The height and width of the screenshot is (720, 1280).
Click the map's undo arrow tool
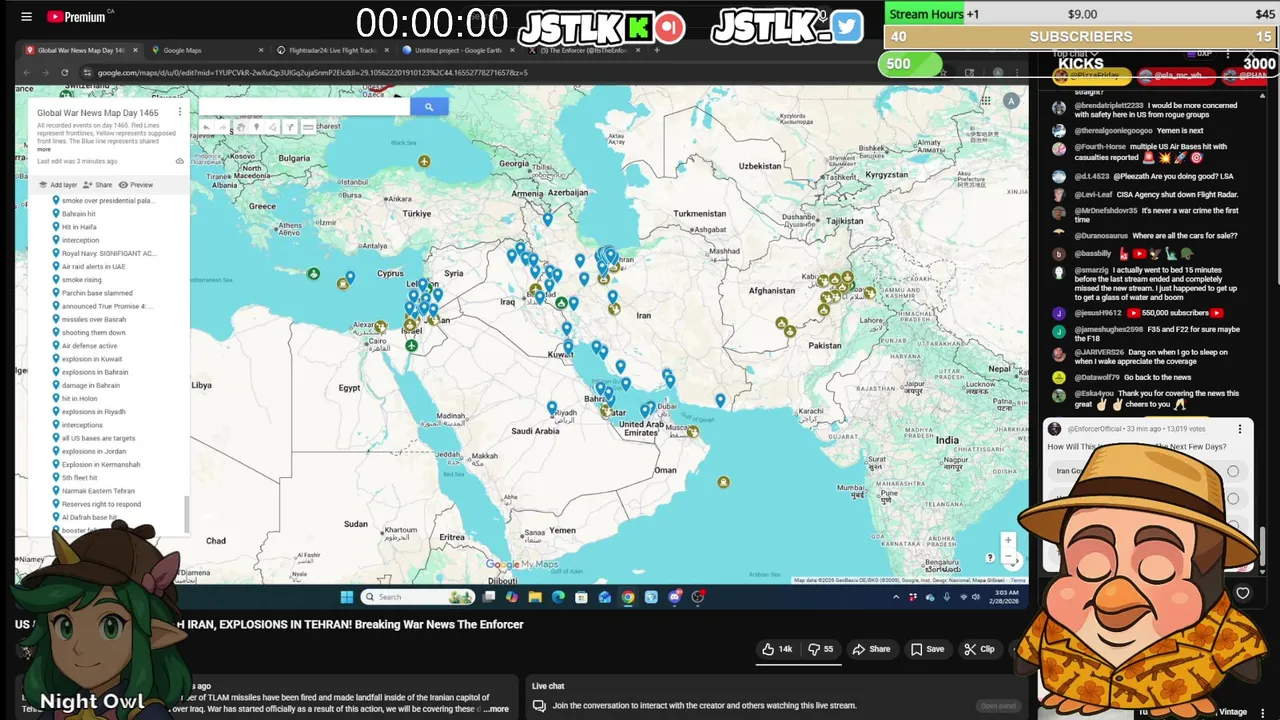click(x=206, y=127)
